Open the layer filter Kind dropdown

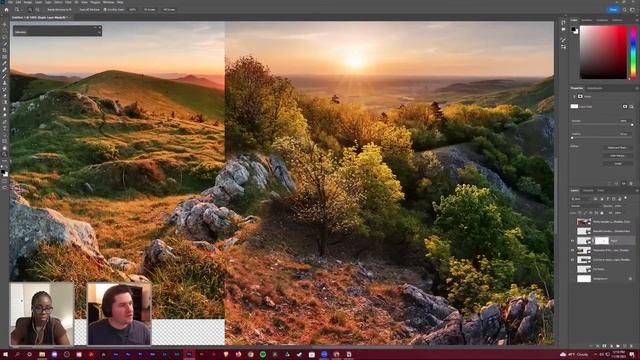pos(581,199)
